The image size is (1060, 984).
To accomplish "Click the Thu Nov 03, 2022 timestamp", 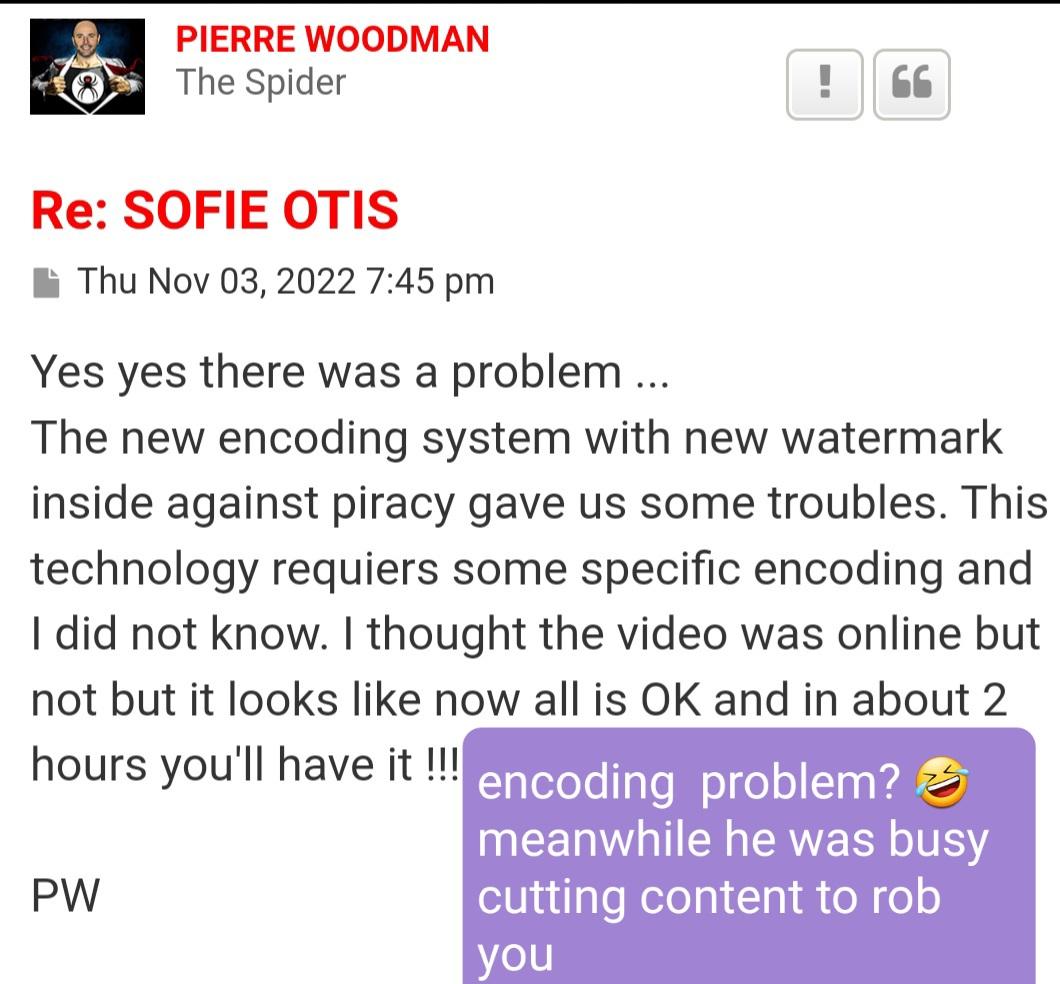I will click(x=285, y=281).
